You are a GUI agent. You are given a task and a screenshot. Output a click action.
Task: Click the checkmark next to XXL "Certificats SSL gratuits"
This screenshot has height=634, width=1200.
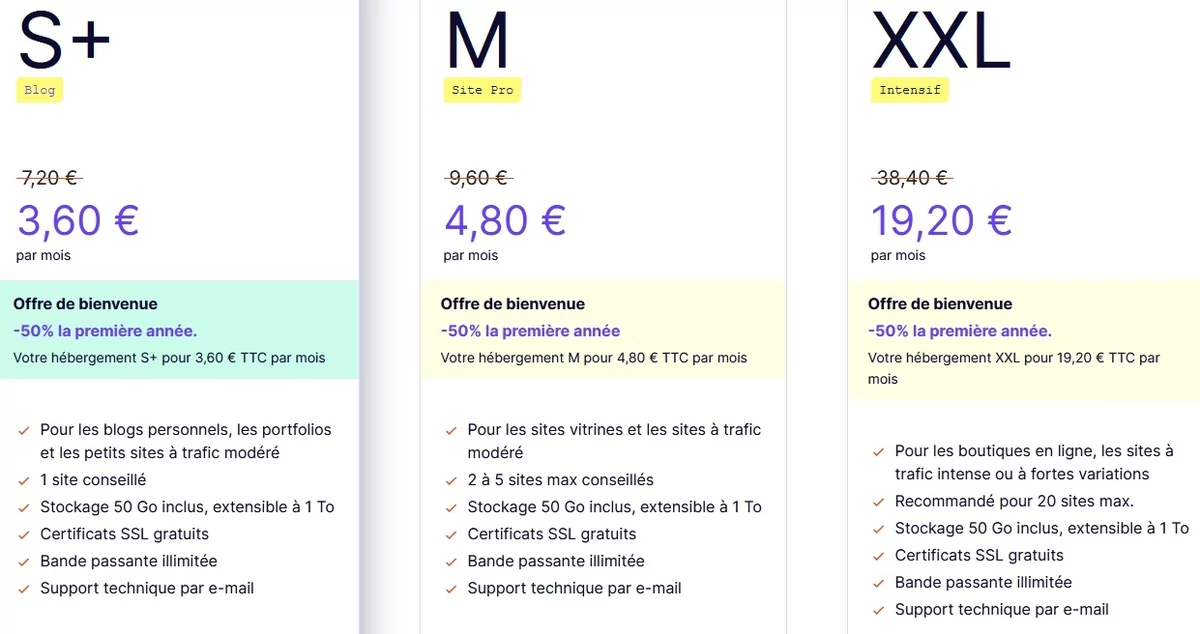[x=878, y=556]
